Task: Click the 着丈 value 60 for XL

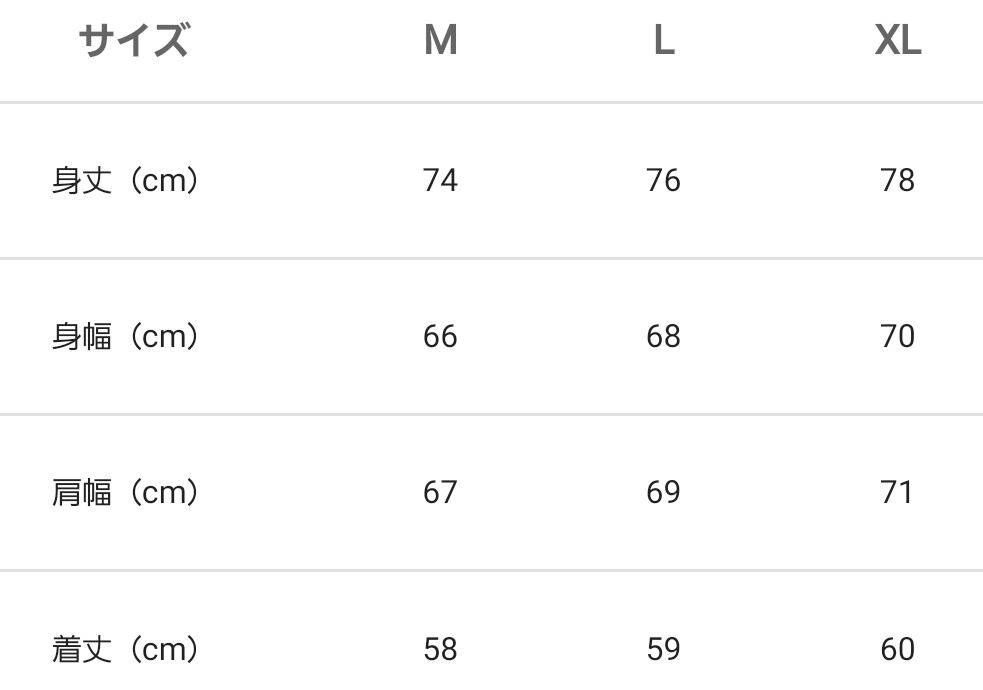Action: (x=897, y=650)
